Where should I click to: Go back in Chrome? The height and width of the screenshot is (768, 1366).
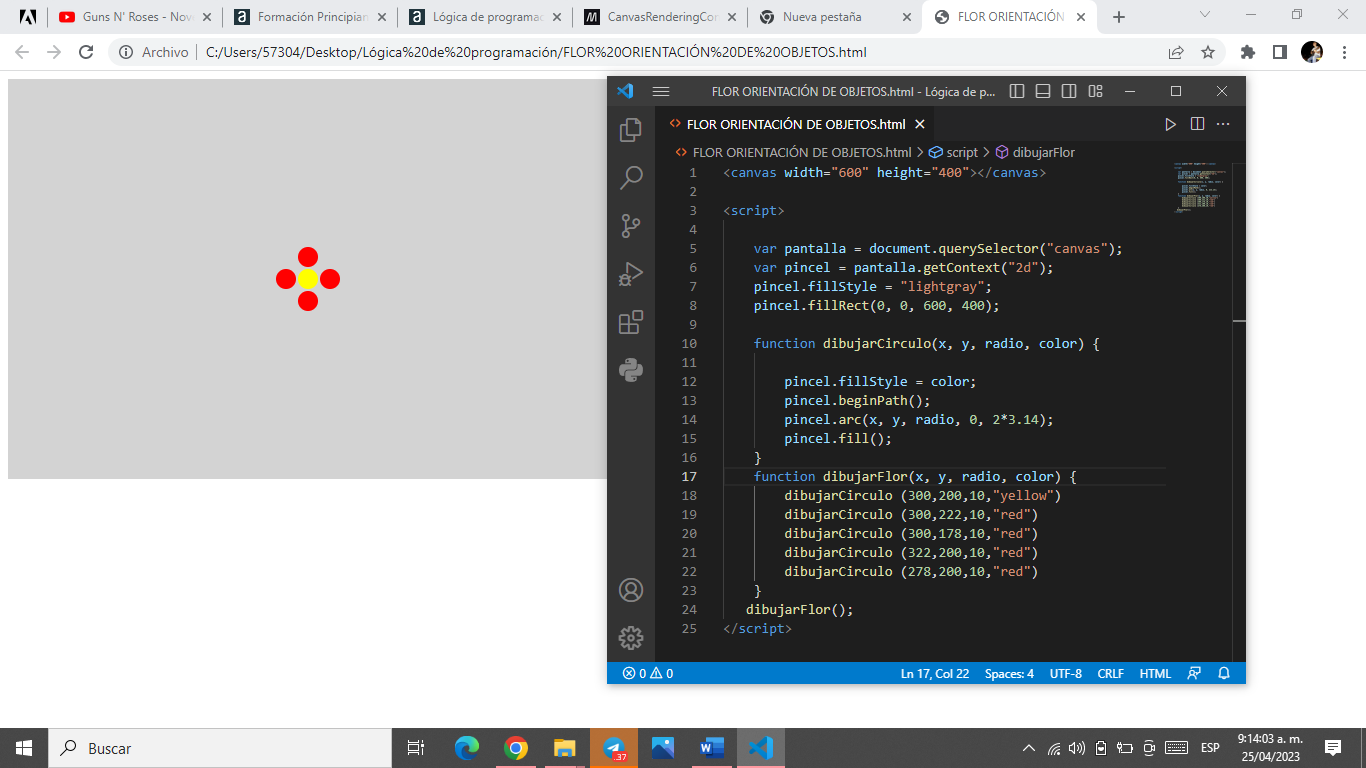(x=22, y=52)
